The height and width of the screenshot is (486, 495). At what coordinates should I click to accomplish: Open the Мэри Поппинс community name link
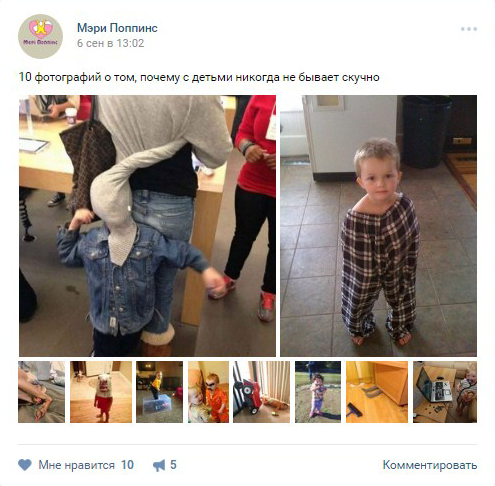coord(117,28)
